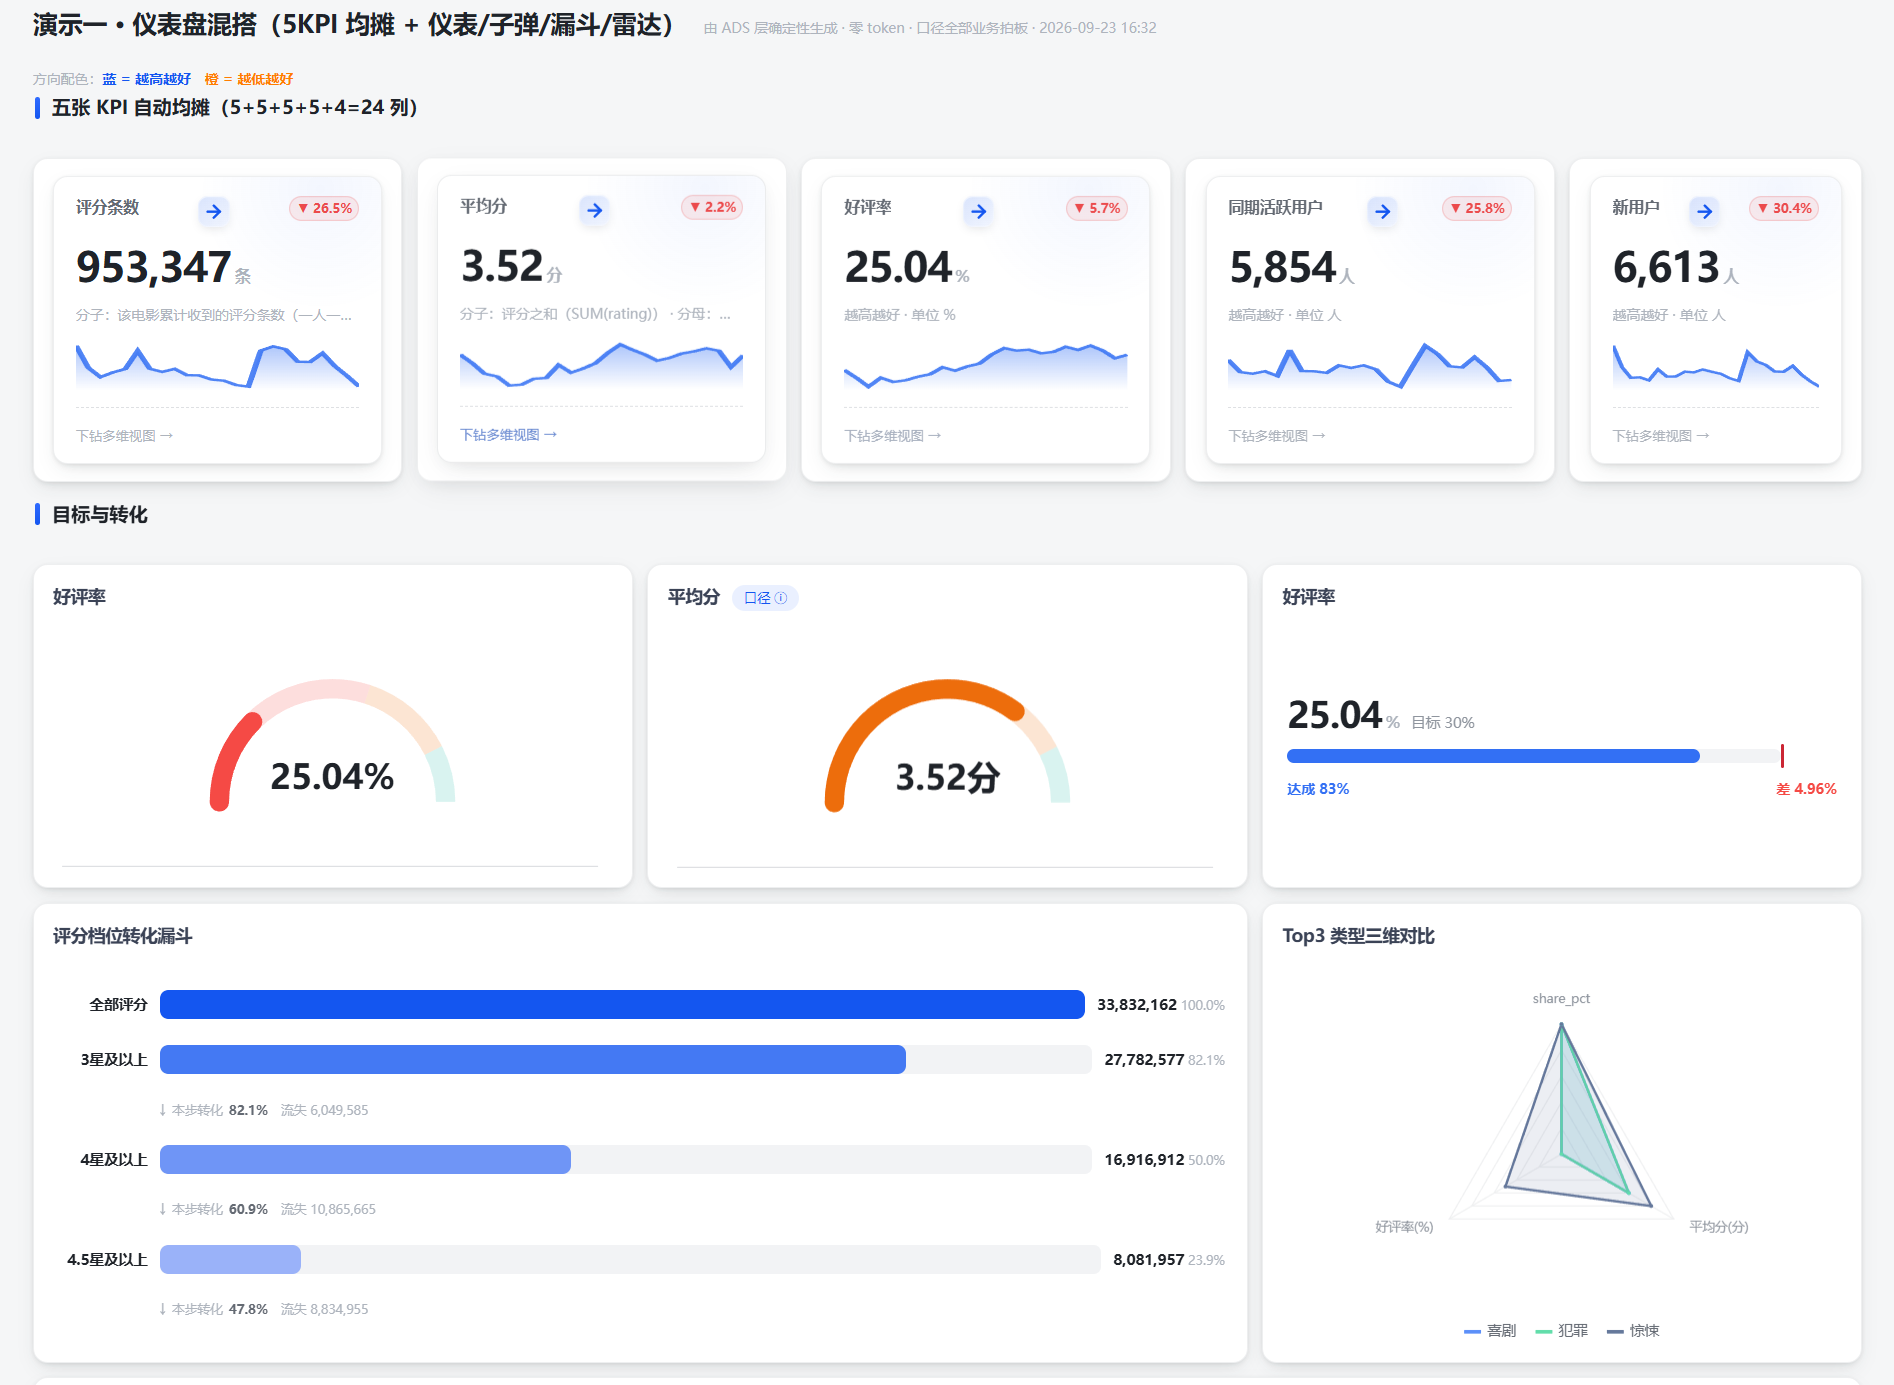The width and height of the screenshot is (1894, 1385).
Task: Click the ▼ 2.2% change badge
Action: pos(712,207)
